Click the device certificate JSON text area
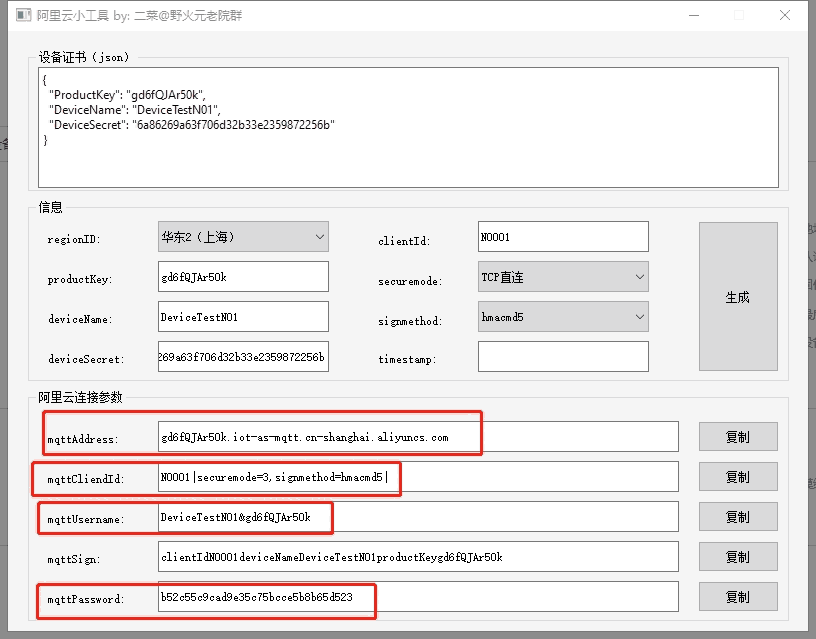Screen dimensions: 816x639 coord(408,127)
